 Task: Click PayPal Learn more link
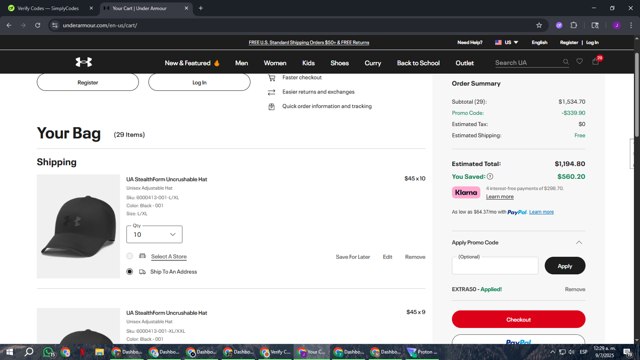pyautogui.click(x=541, y=212)
